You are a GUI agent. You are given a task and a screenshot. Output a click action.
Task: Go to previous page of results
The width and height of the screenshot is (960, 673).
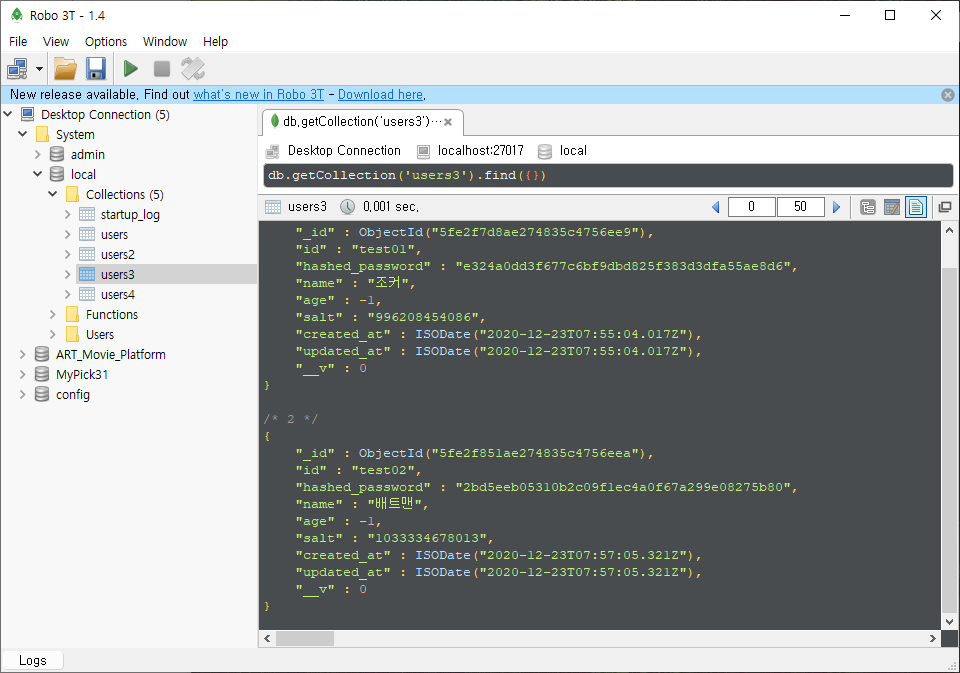716,207
